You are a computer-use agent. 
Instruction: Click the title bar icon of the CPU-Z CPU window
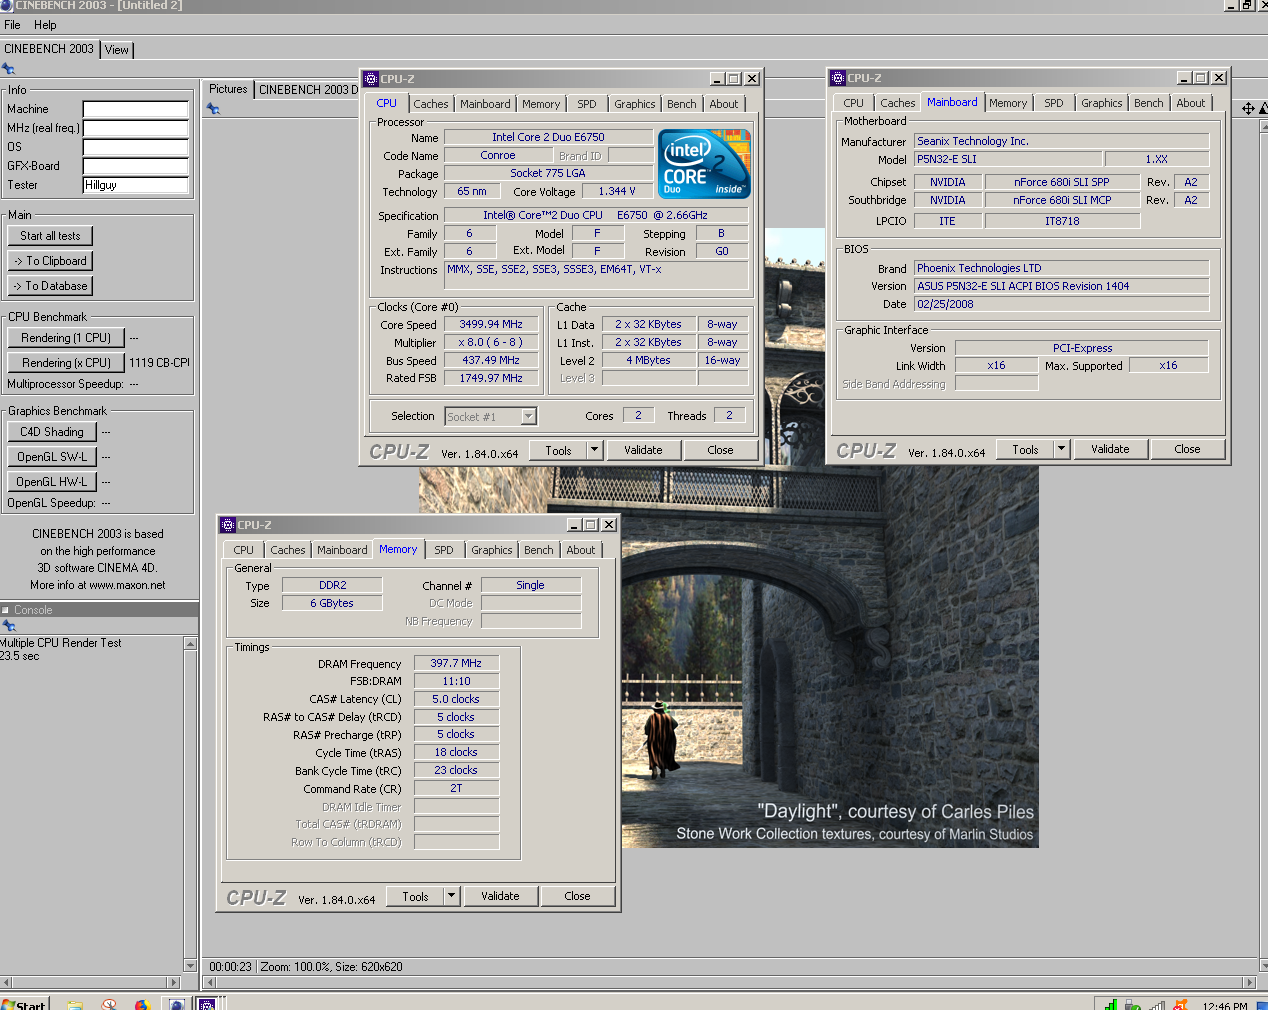point(371,79)
